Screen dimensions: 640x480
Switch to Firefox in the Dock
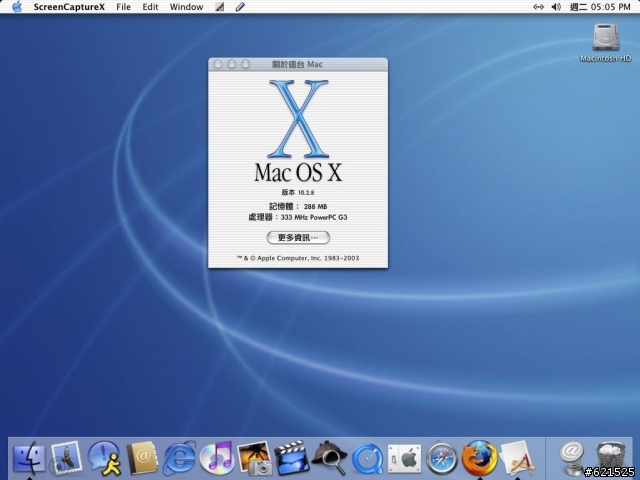click(479, 458)
